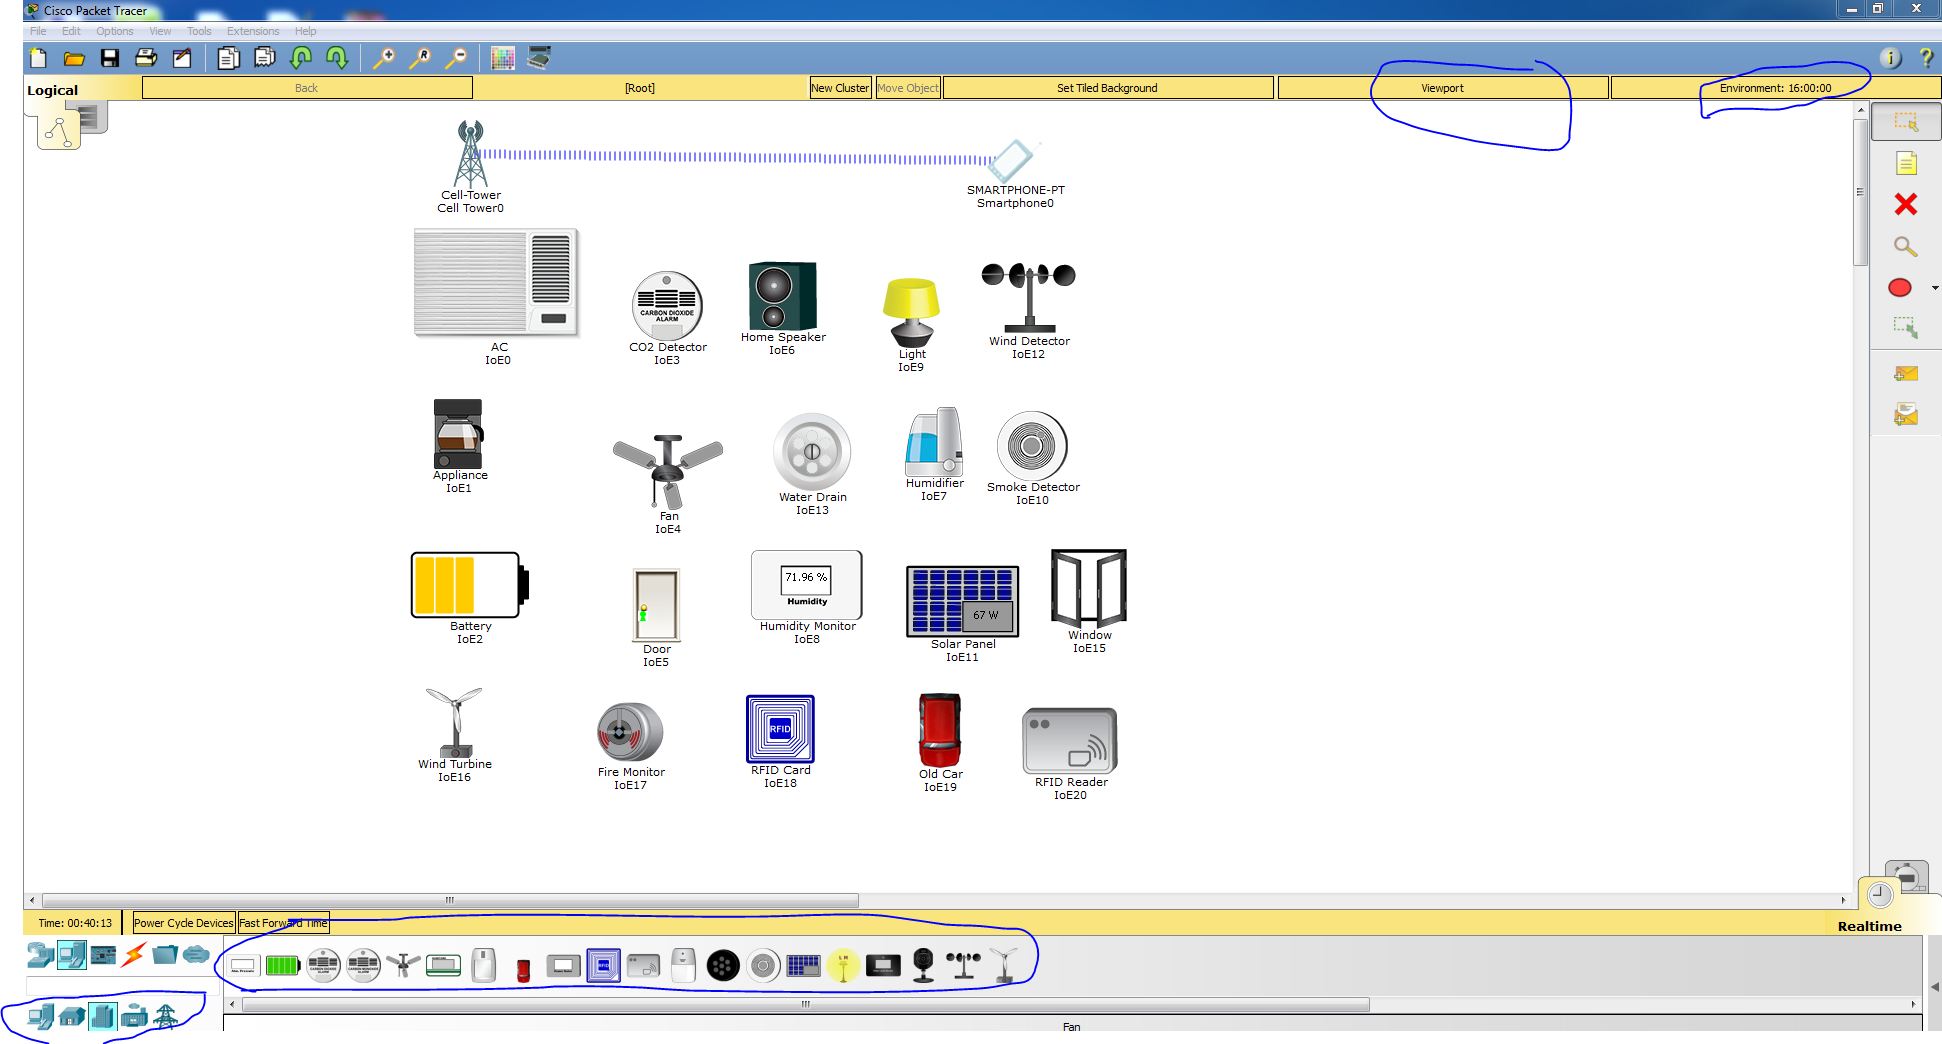Pick the battery device in palette
This screenshot has width=1942, height=1044.
coord(283,965)
